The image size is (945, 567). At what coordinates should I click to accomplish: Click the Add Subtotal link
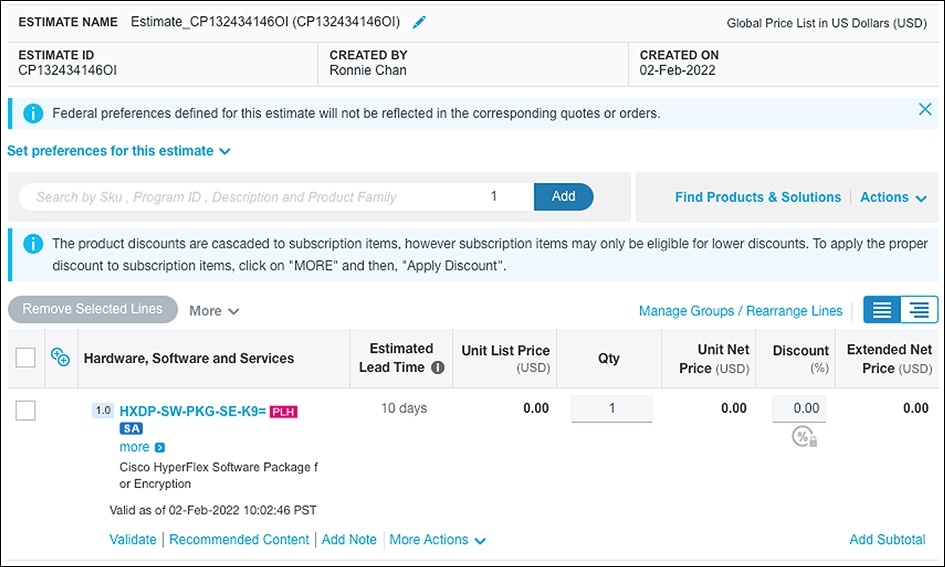887,540
